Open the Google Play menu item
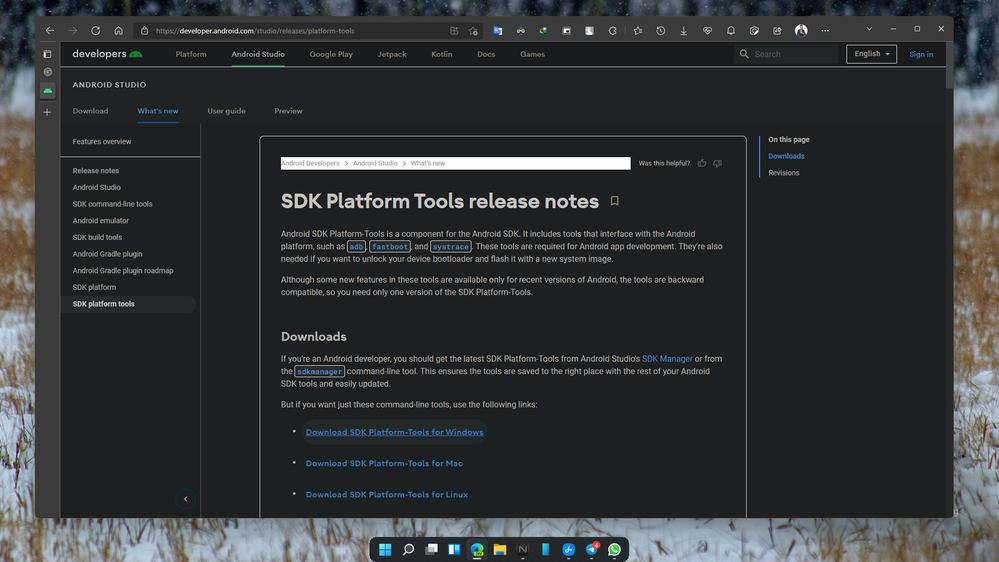Viewport: 999px width, 562px height. tap(331, 54)
